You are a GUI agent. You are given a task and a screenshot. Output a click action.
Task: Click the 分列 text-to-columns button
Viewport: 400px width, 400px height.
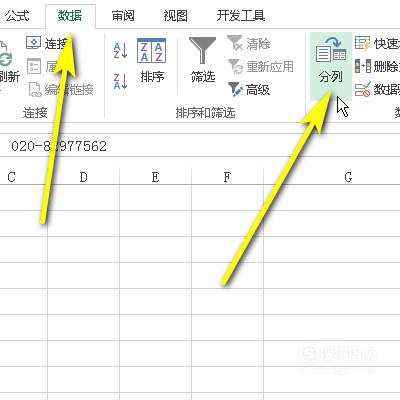(331, 66)
